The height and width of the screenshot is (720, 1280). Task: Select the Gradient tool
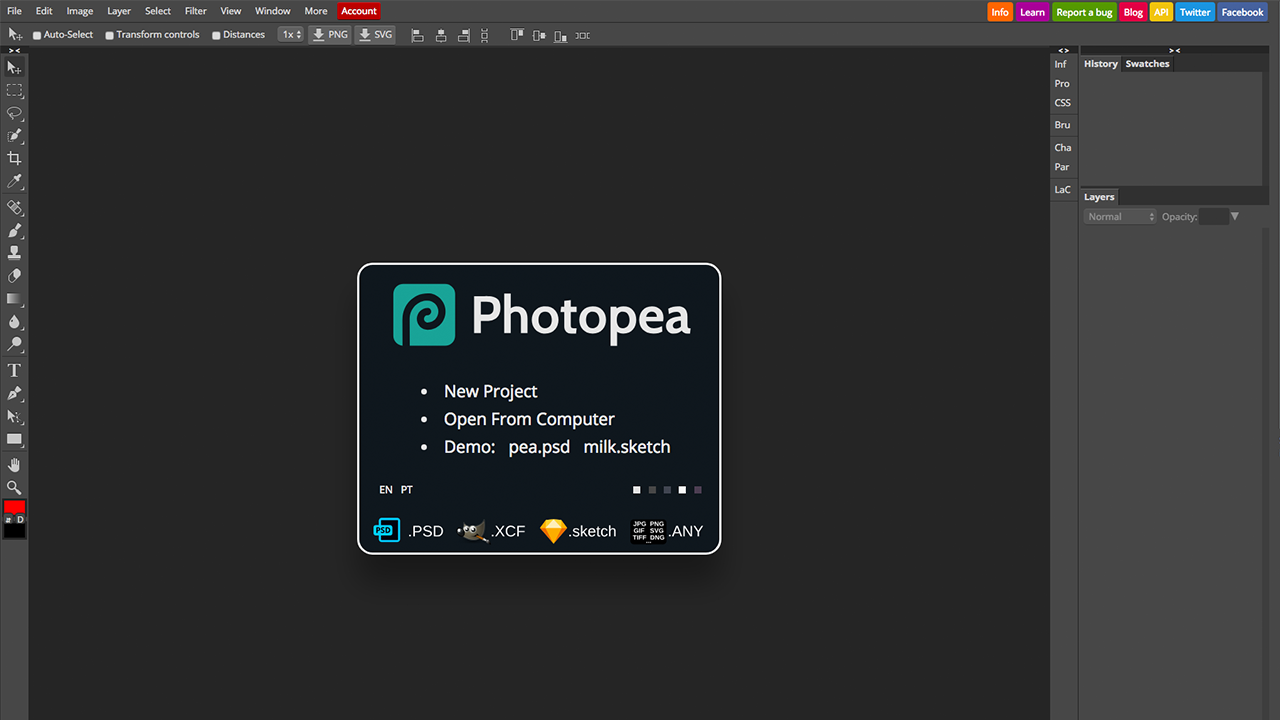point(14,299)
